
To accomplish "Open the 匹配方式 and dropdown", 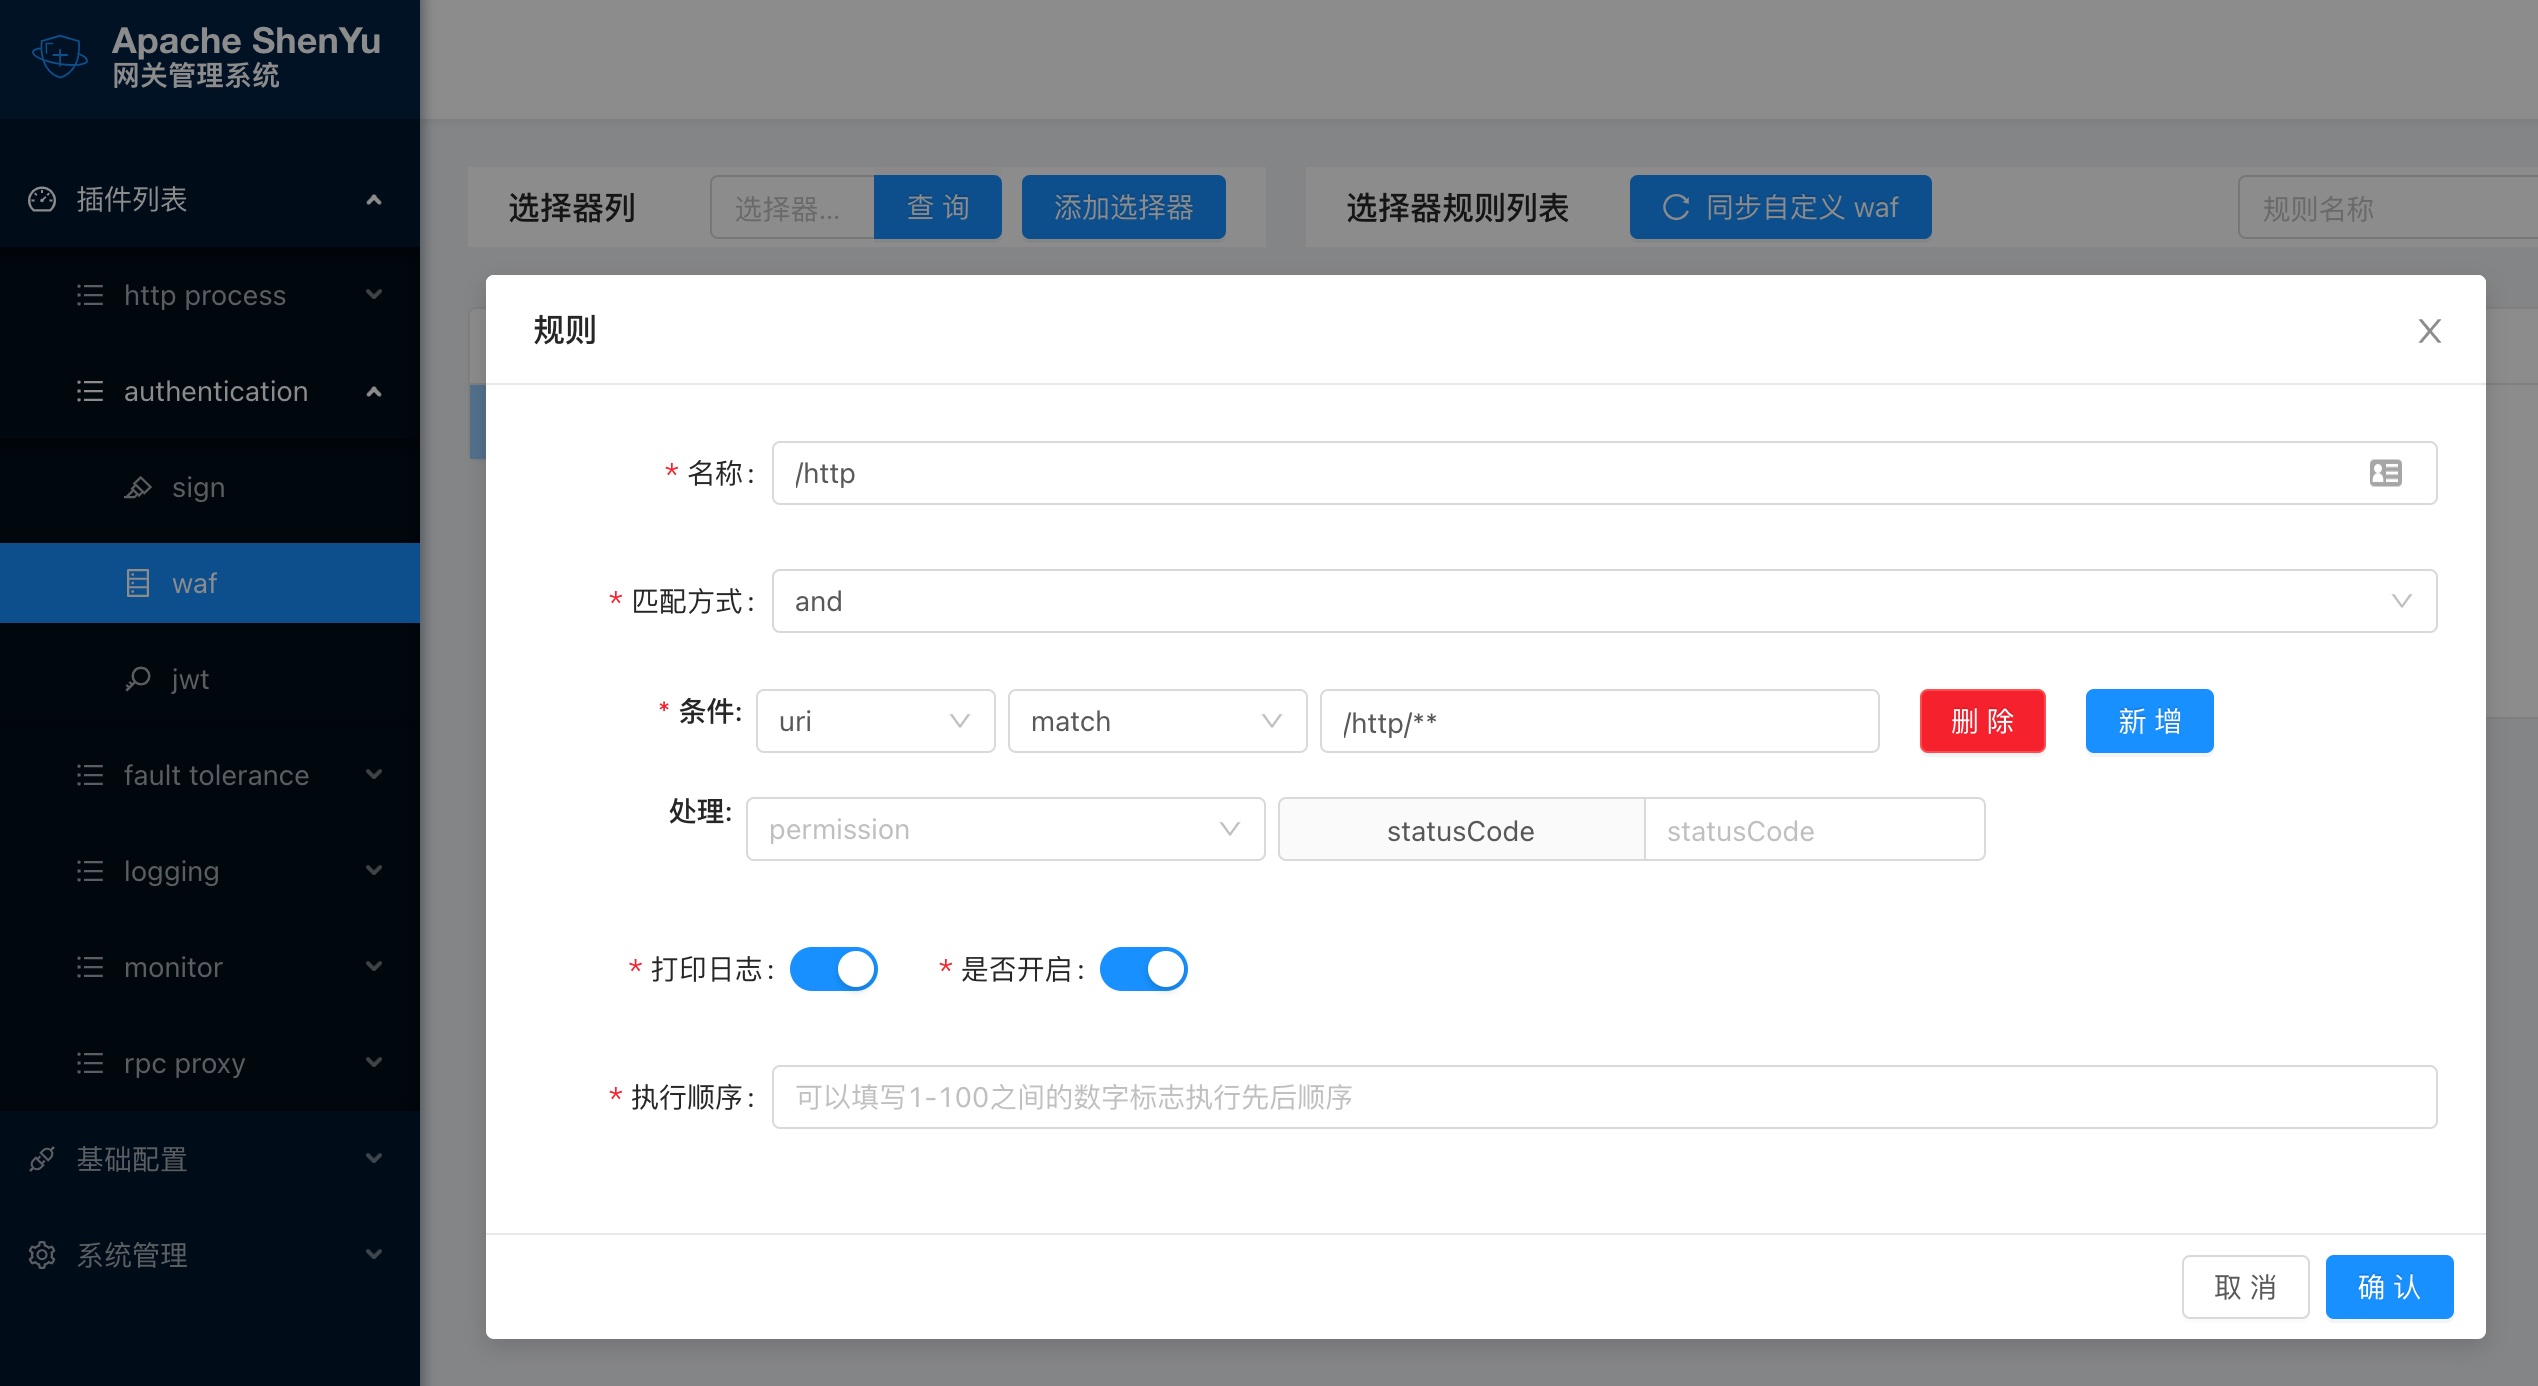I will pyautogui.click(x=1603, y=601).
